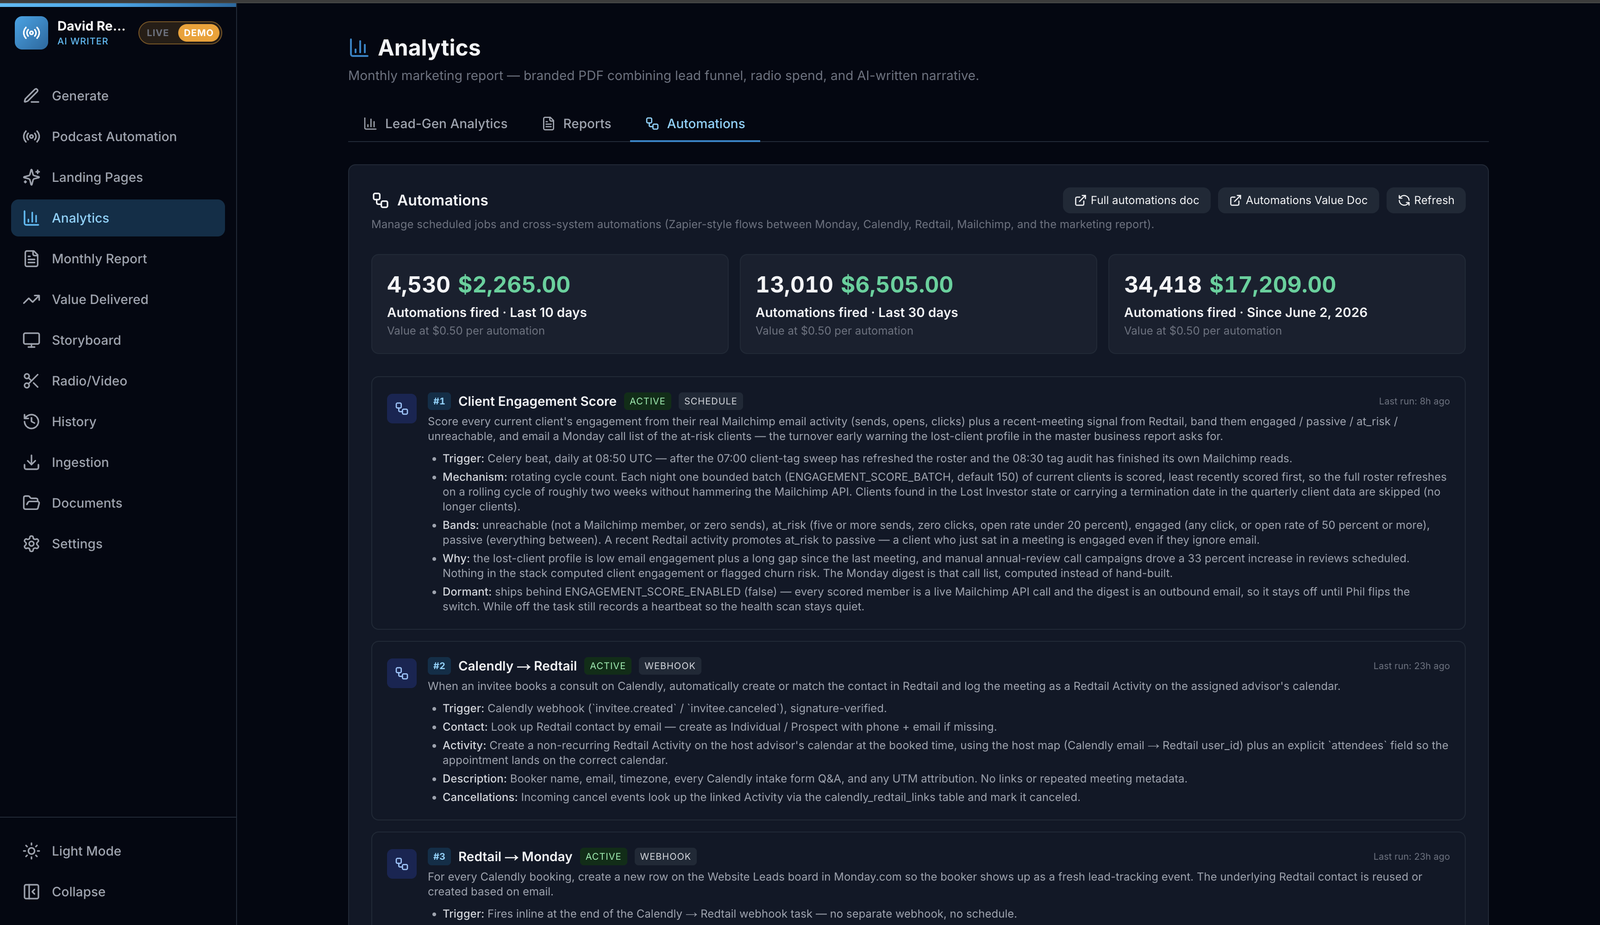This screenshot has width=1600, height=925.
Task: Click 'Last run: 8h ago' text
Action: [1414, 401]
